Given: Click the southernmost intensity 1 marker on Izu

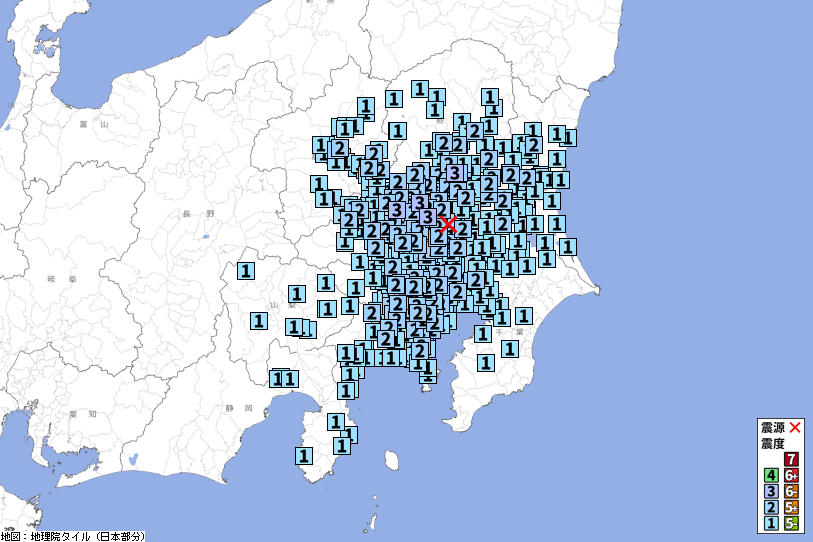Looking at the screenshot, I should tap(303, 455).
